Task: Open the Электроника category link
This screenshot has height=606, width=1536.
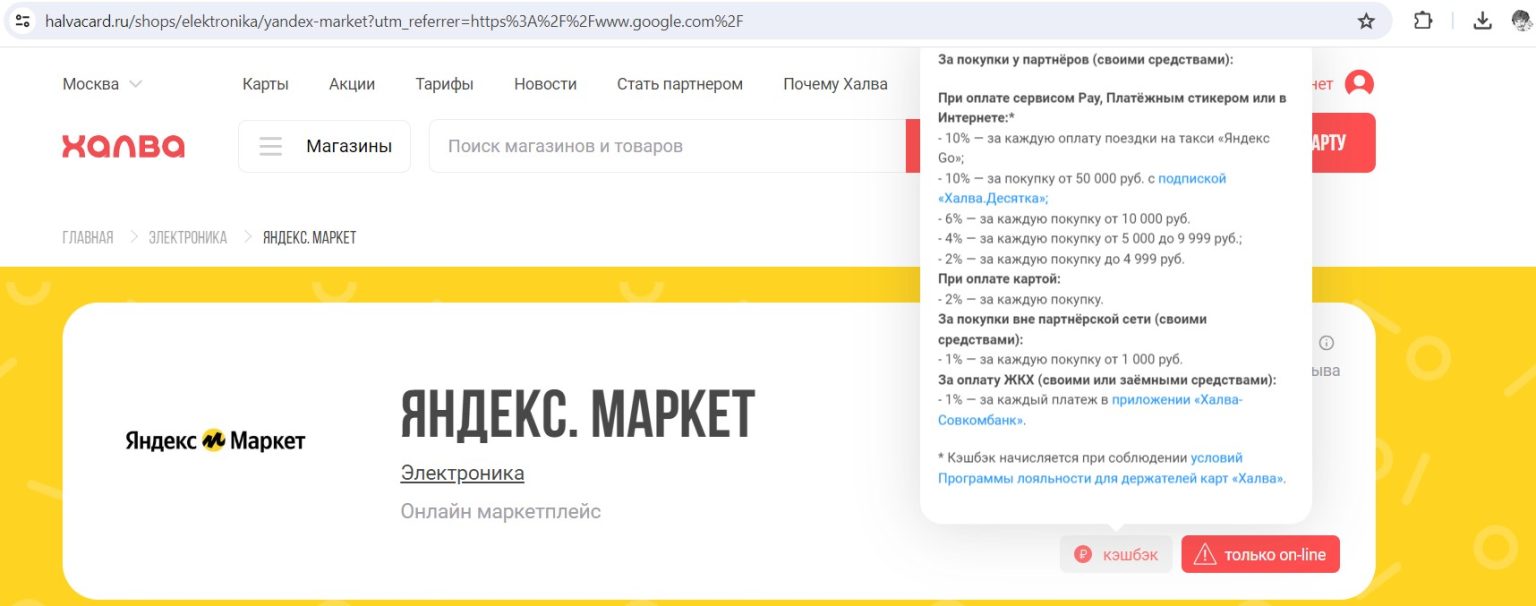Action: coord(462,473)
